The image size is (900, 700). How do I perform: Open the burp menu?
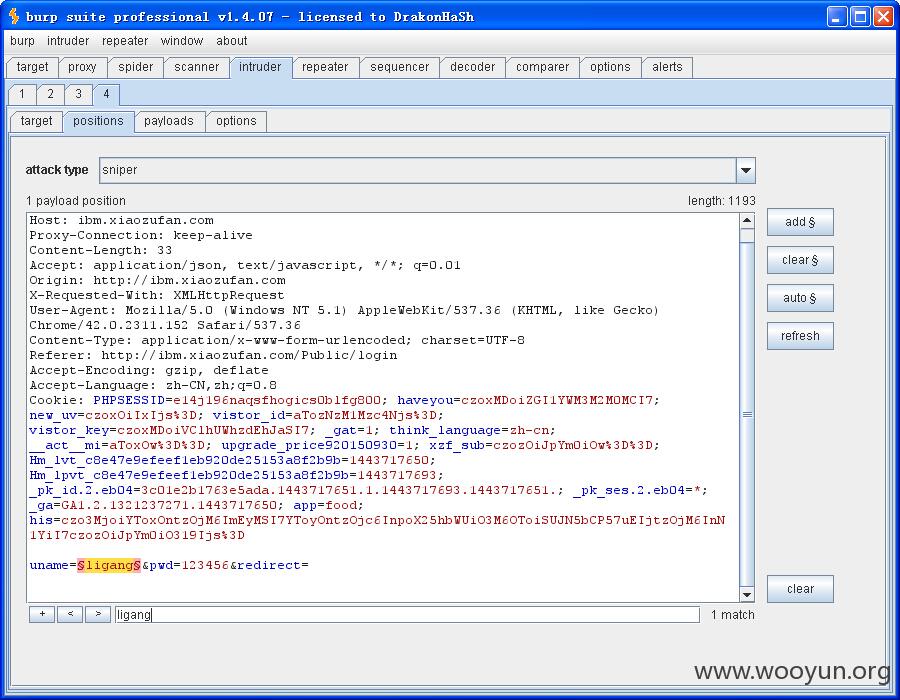point(22,41)
